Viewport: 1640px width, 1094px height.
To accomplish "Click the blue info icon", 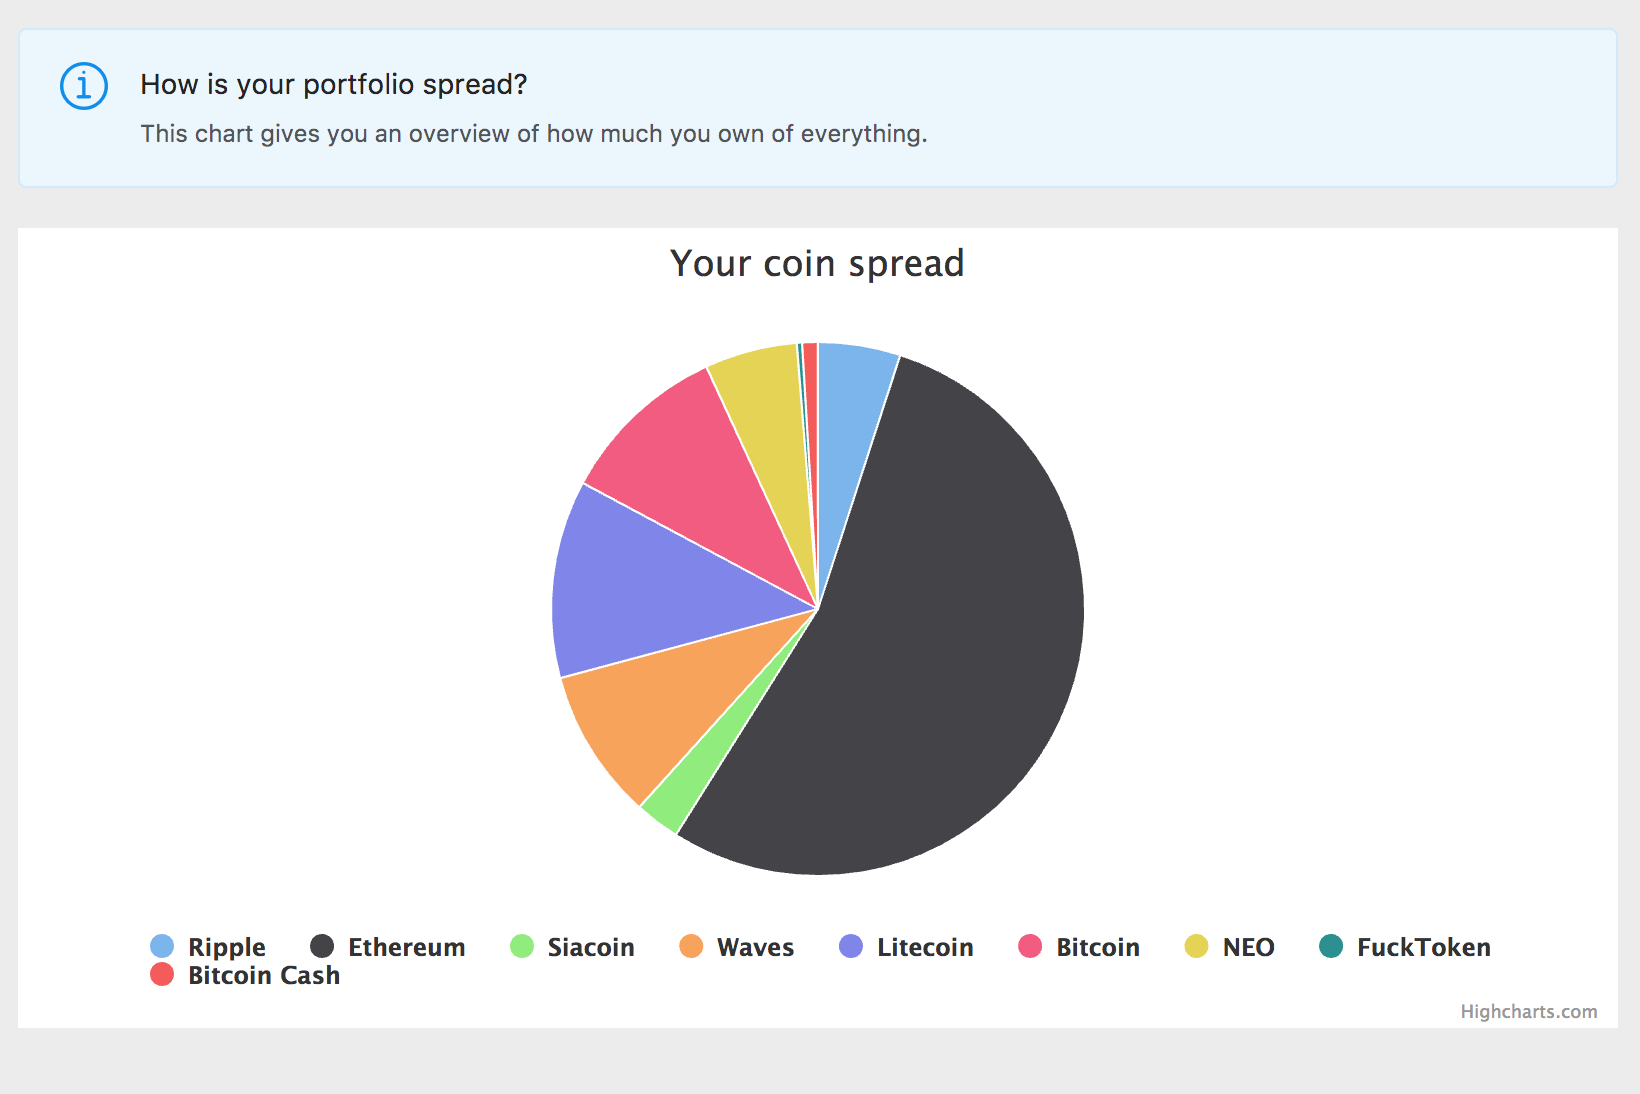I will 84,86.
